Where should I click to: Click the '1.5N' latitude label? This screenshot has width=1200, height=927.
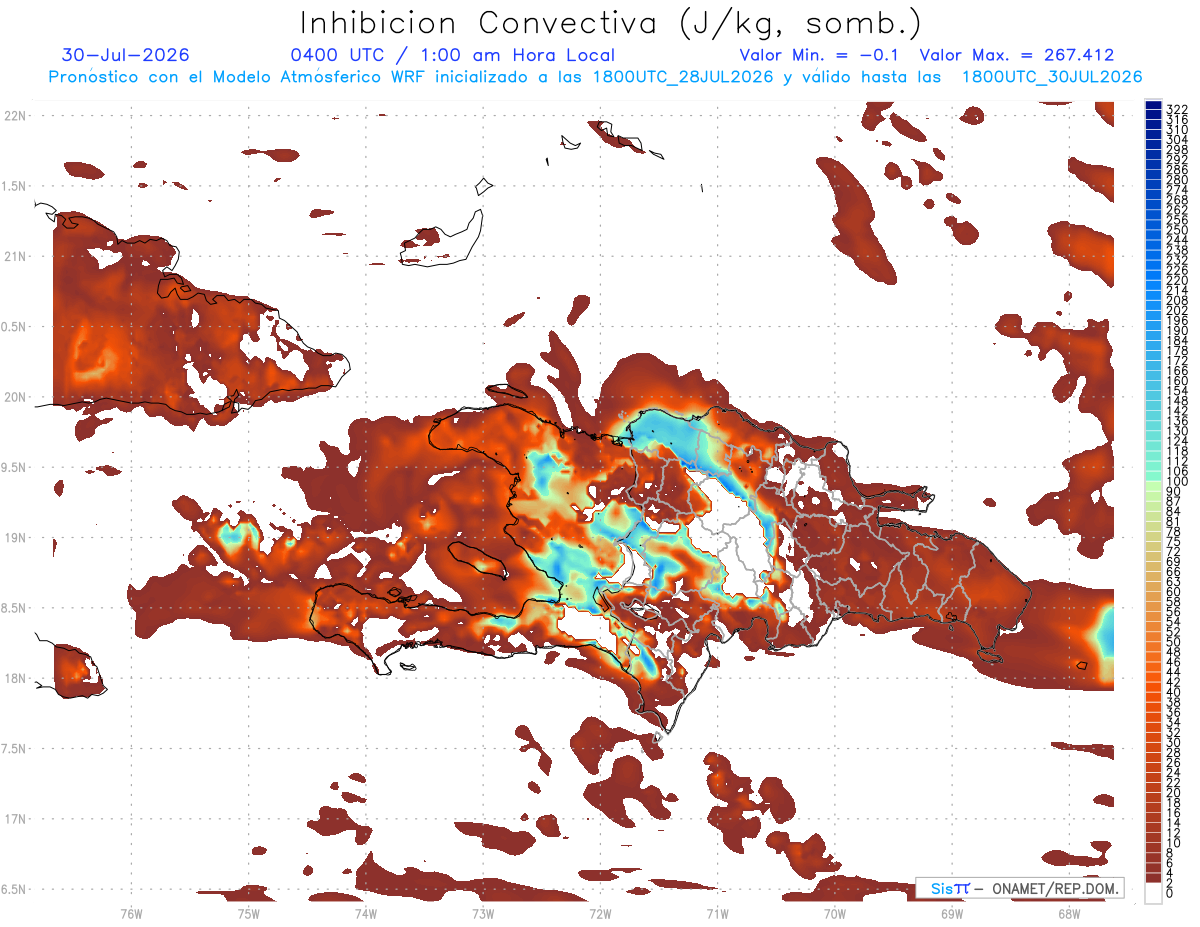click(x=15, y=186)
